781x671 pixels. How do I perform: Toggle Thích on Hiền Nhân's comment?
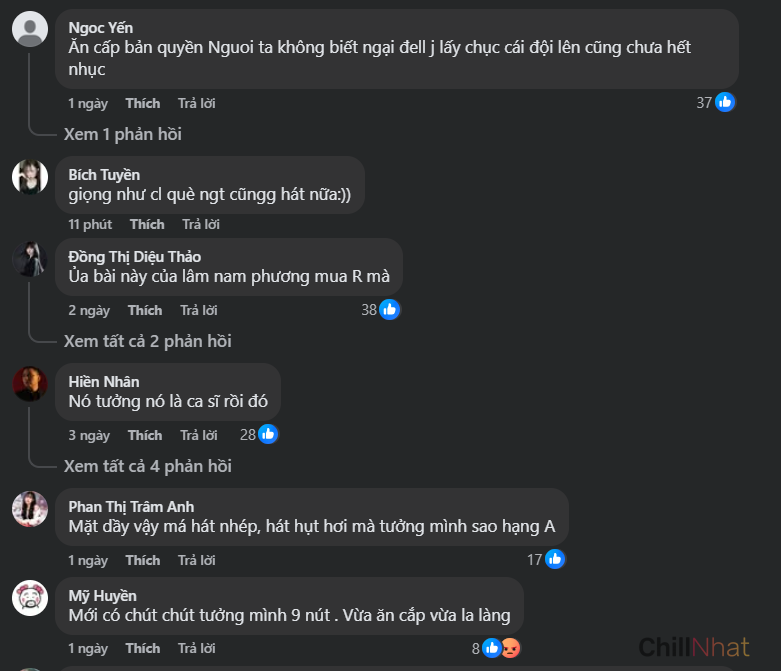145,435
